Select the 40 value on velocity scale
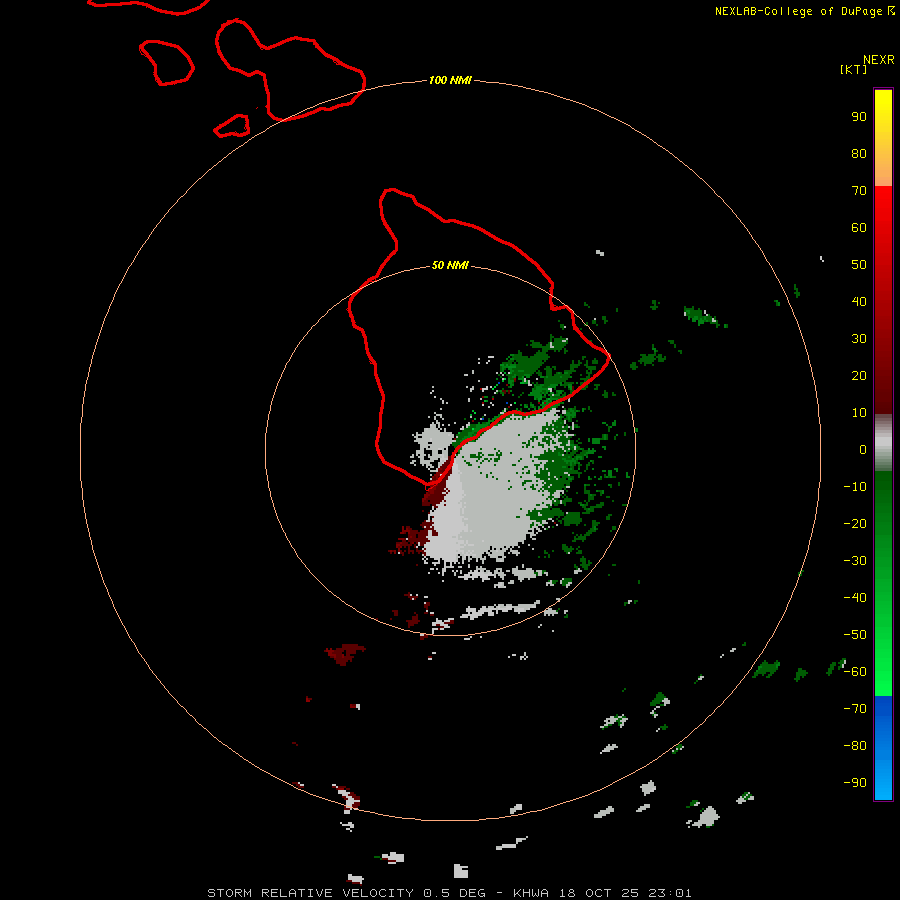 pyautogui.click(x=859, y=301)
